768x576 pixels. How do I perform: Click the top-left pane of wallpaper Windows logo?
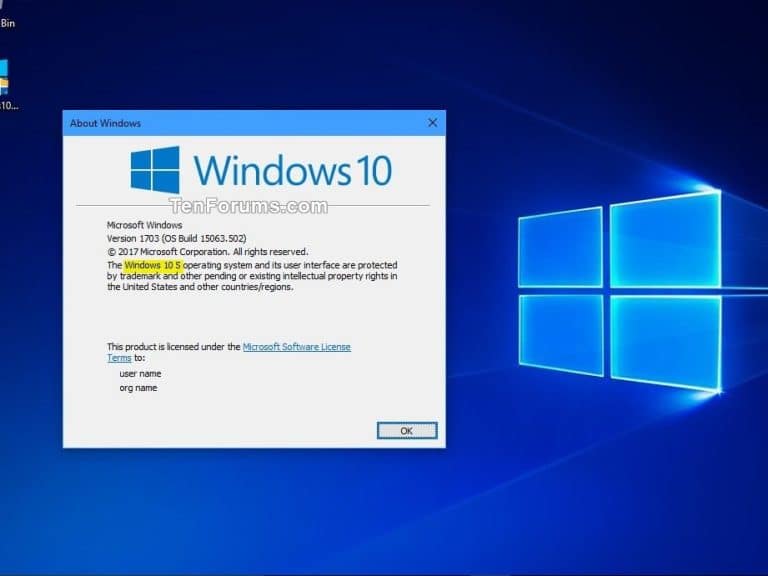click(x=560, y=245)
